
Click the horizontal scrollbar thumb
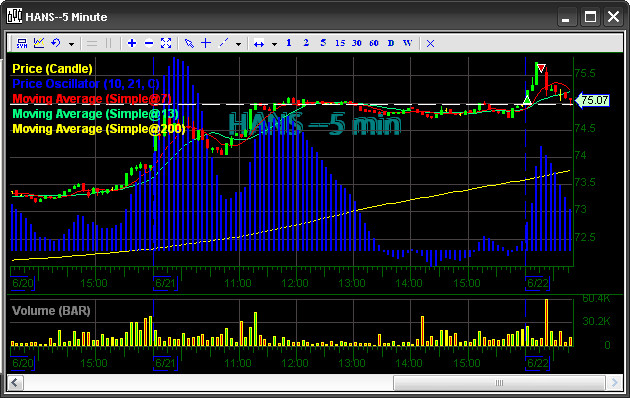click(x=499, y=383)
